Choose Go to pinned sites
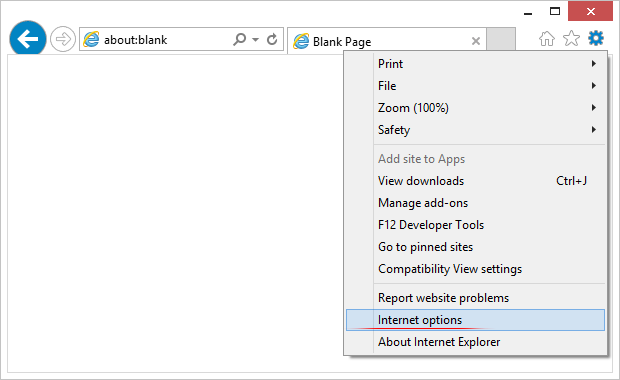Image resolution: width=620 pixels, height=380 pixels. click(476, 247)
